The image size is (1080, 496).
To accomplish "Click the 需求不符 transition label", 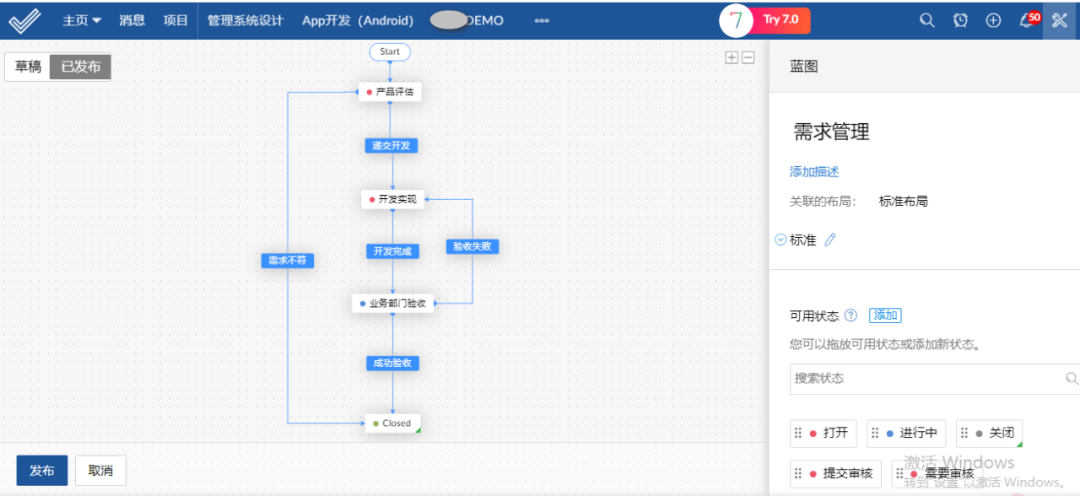I will coord(288,260).
